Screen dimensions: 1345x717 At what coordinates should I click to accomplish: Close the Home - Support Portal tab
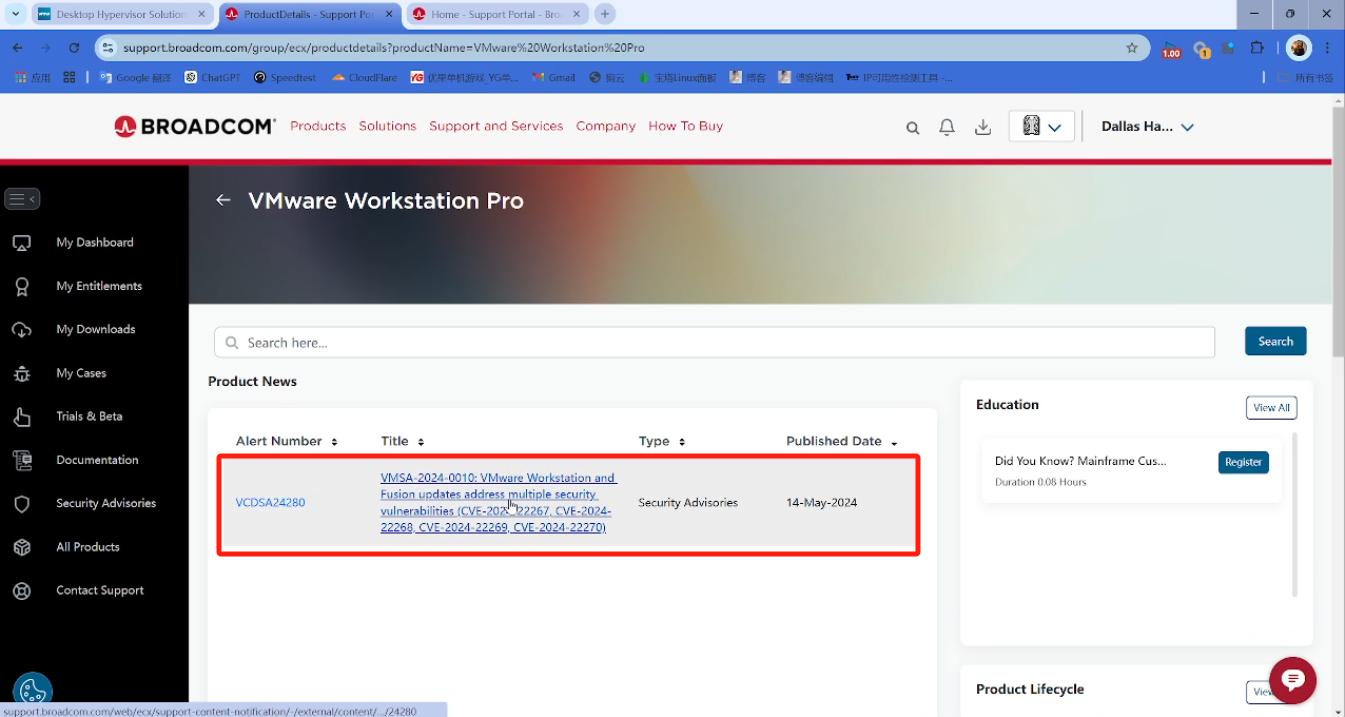577,14
